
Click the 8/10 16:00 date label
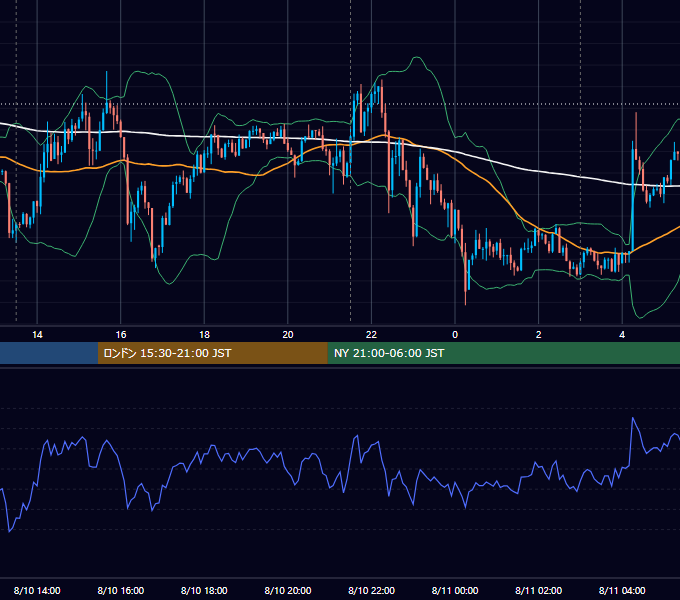point(121,590)
